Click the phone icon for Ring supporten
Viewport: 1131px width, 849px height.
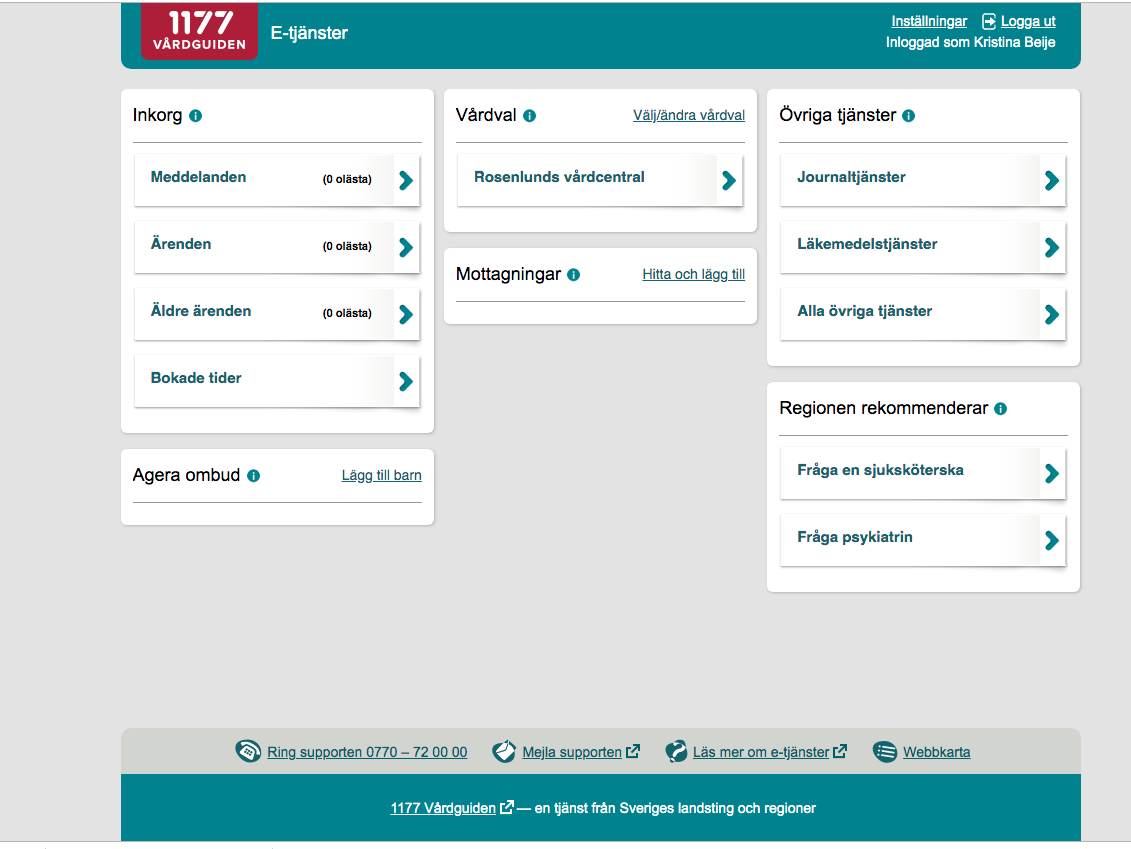(248, 752)
